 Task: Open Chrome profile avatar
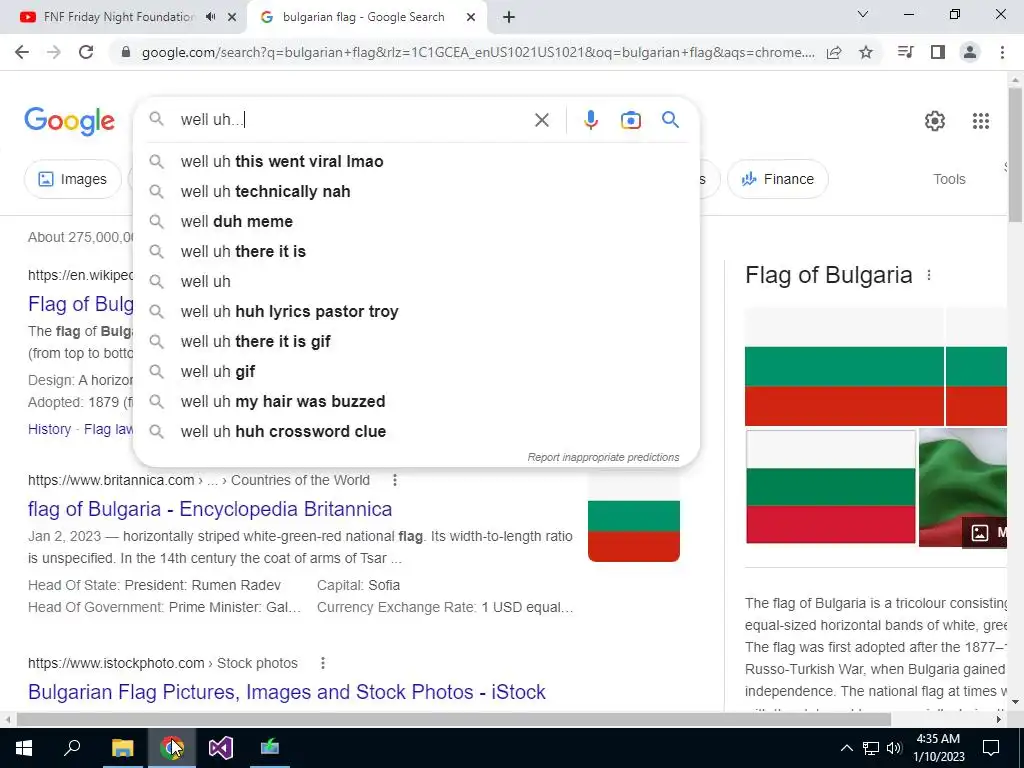click(x=970, y=52)
